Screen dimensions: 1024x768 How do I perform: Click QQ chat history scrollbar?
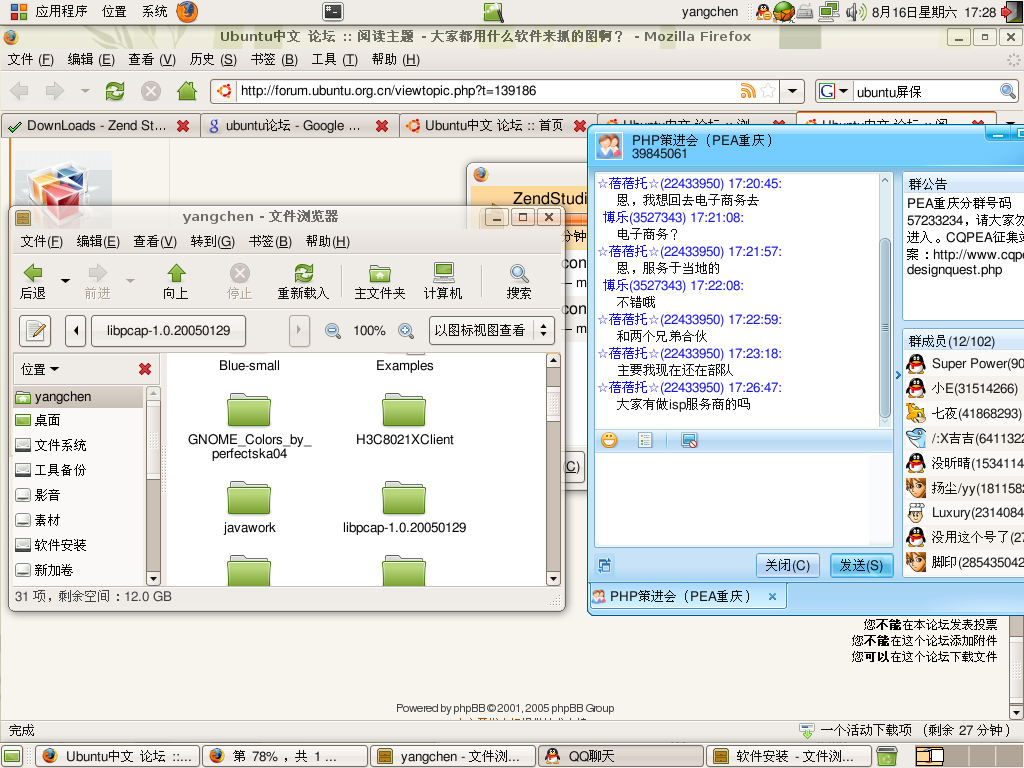tap(885, 327)
